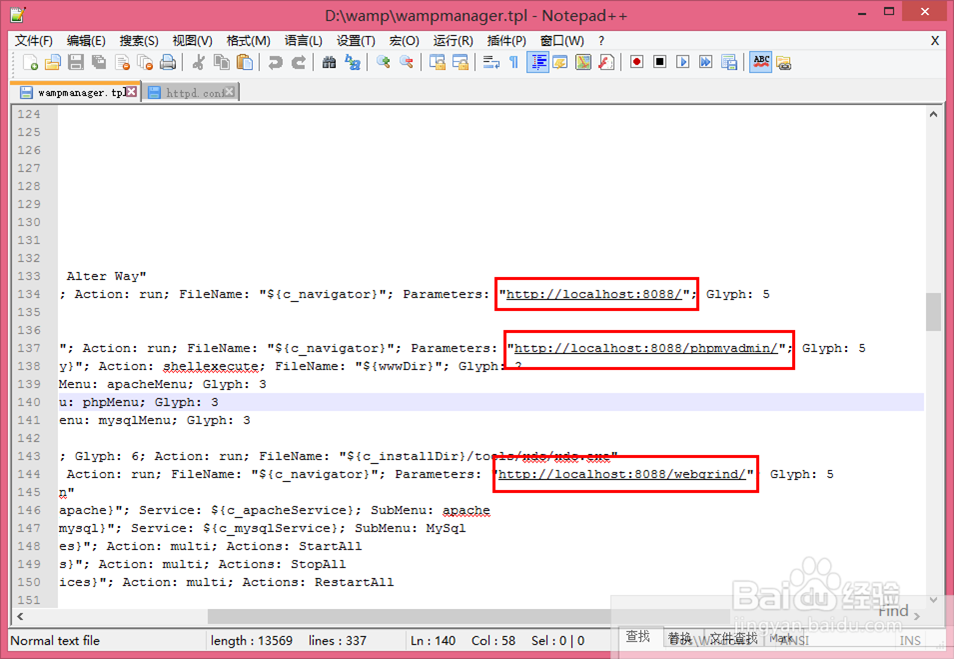Click the Cut scissors icon
The width and height of the screenshot is (954, 659).
198,62
